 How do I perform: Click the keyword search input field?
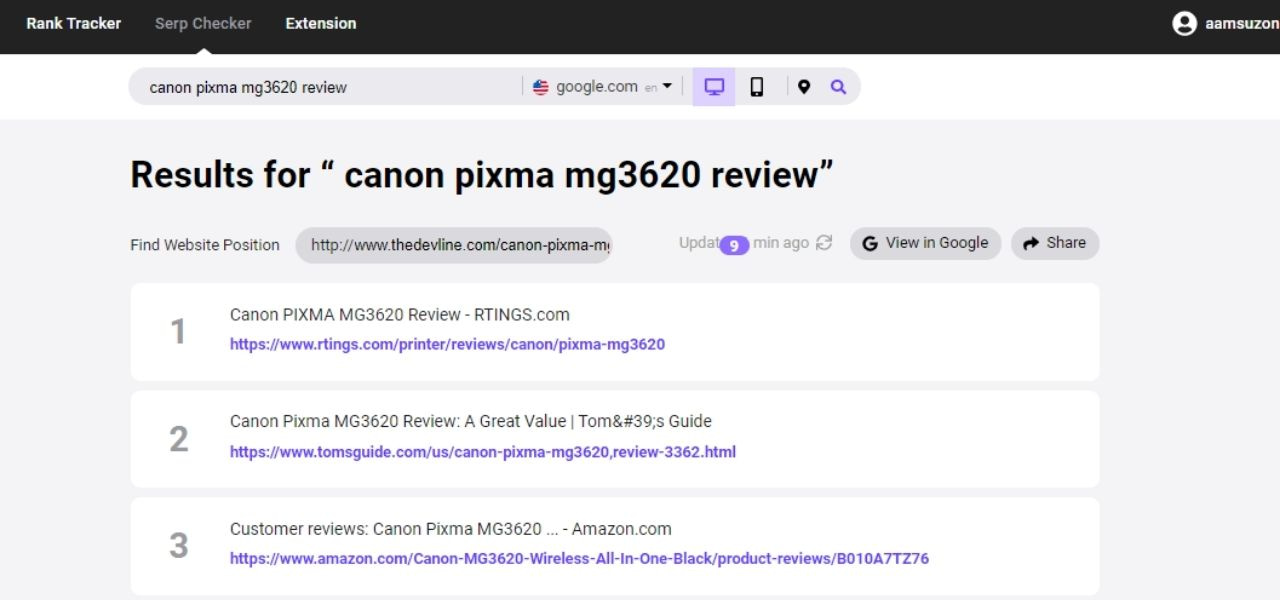pos(330,87)
